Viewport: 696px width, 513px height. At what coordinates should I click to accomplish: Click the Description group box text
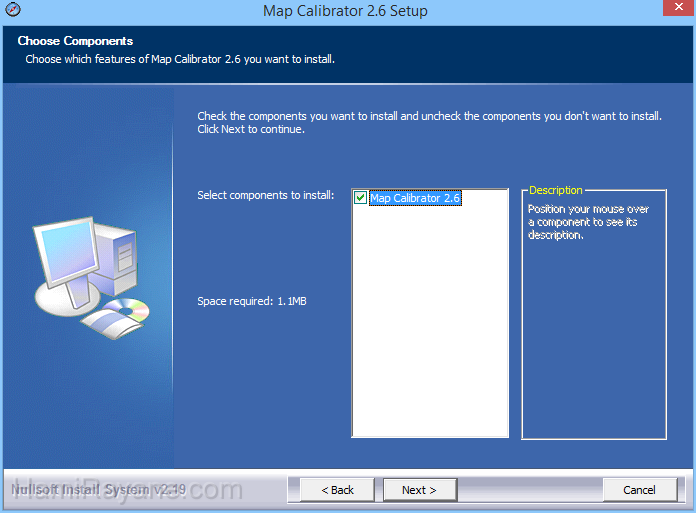click(588, 222)
